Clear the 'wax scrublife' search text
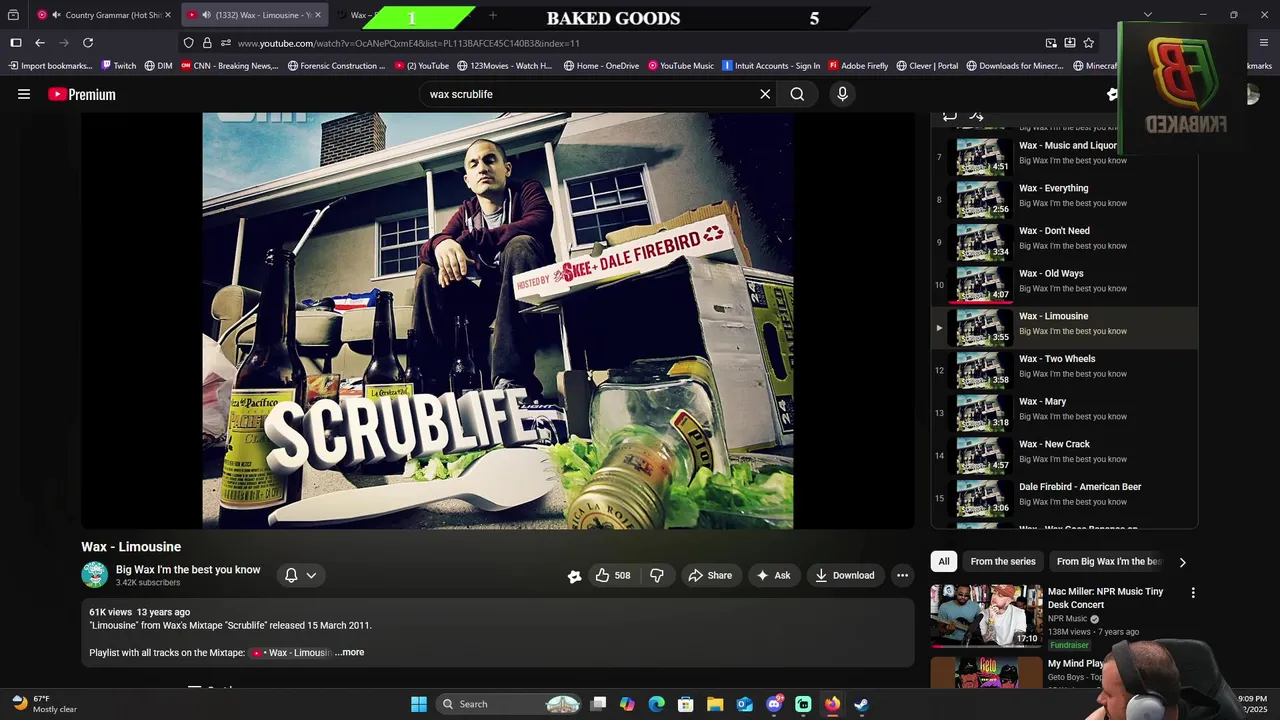This screenshot has height=720, width=1280. pos(765,94)
